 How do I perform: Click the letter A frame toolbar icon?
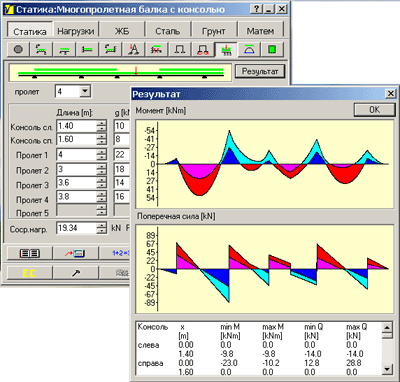pos(134,50)
